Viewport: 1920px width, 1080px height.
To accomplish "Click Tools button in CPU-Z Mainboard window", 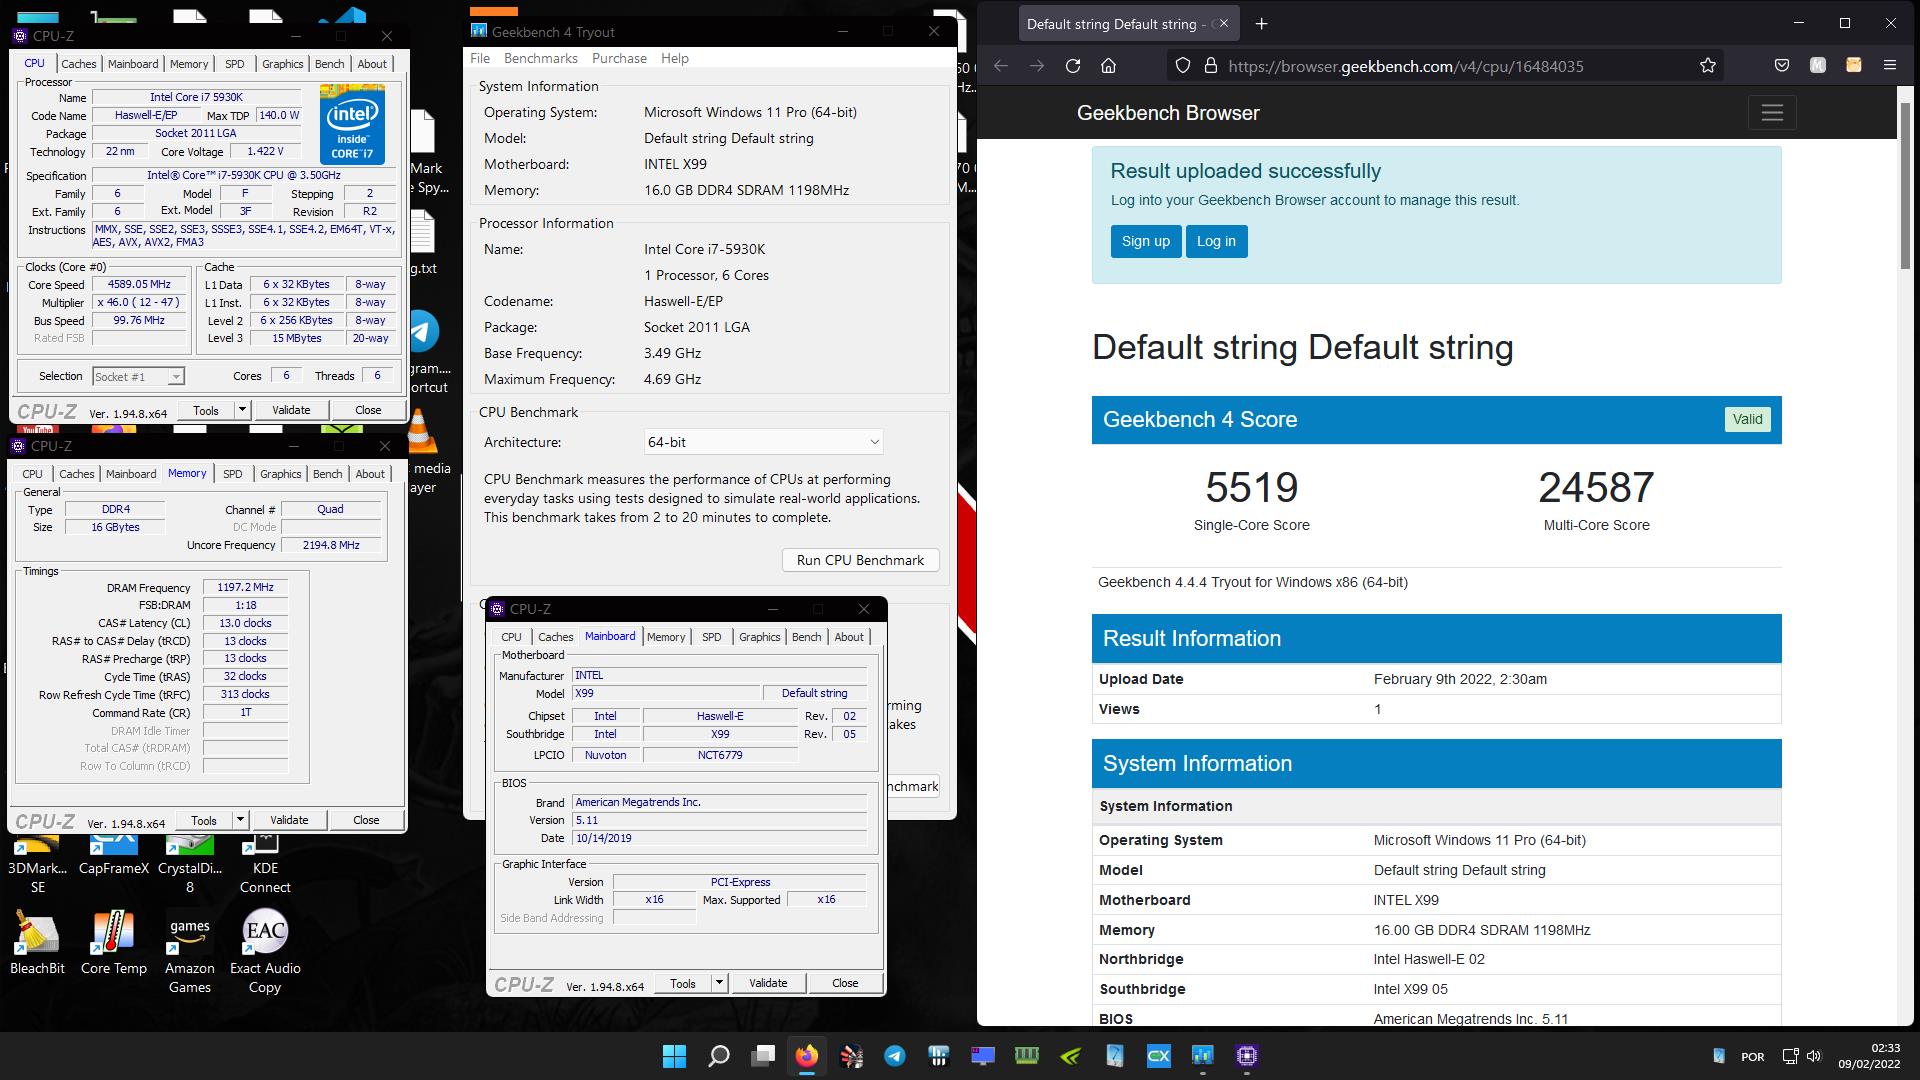I will (x=683, y=983).
